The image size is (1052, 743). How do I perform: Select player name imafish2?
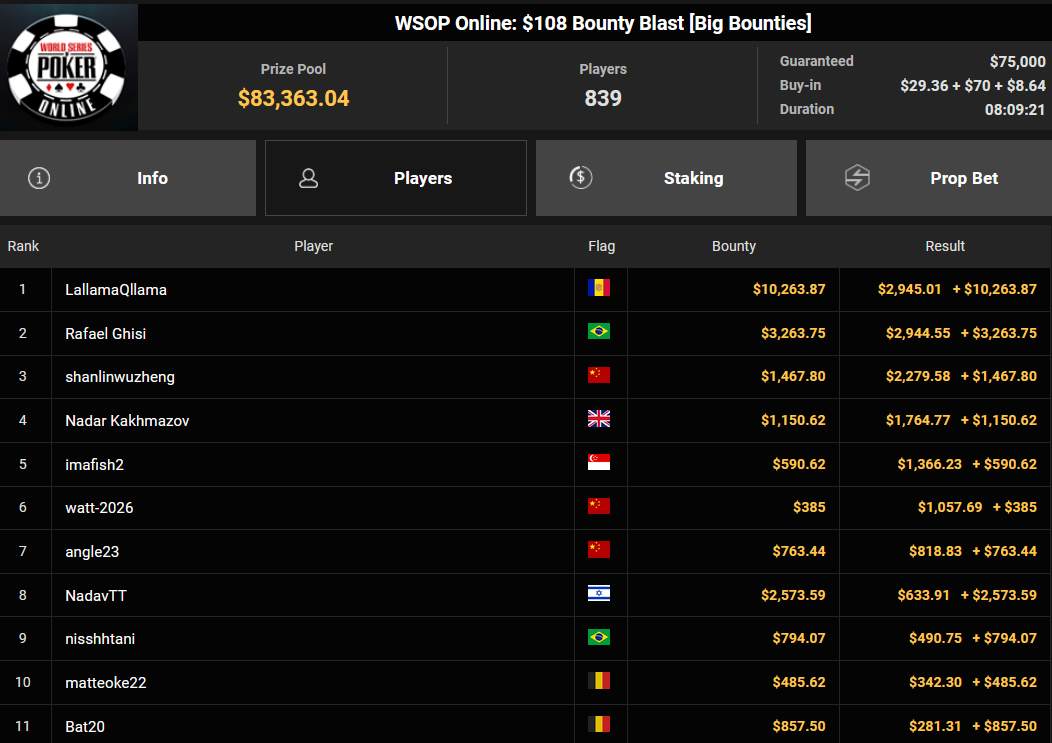tap(95, 464)
